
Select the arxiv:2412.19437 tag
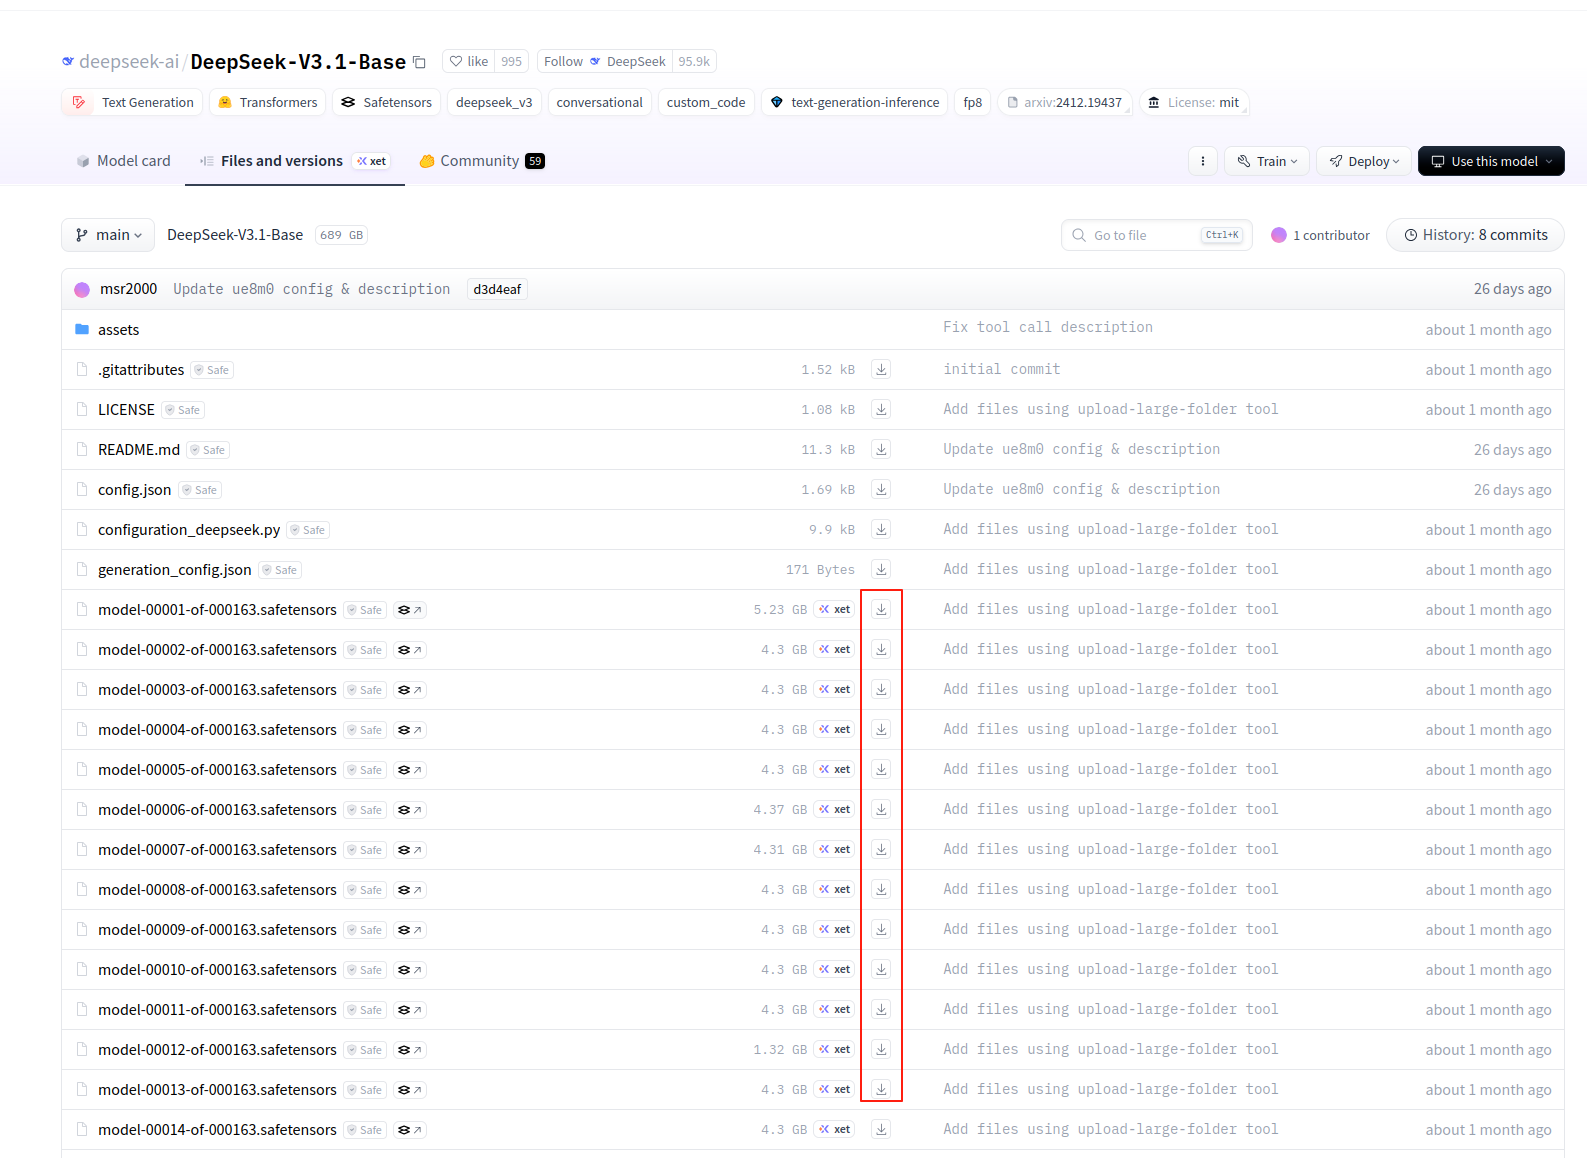click(x=1064, y=102)
